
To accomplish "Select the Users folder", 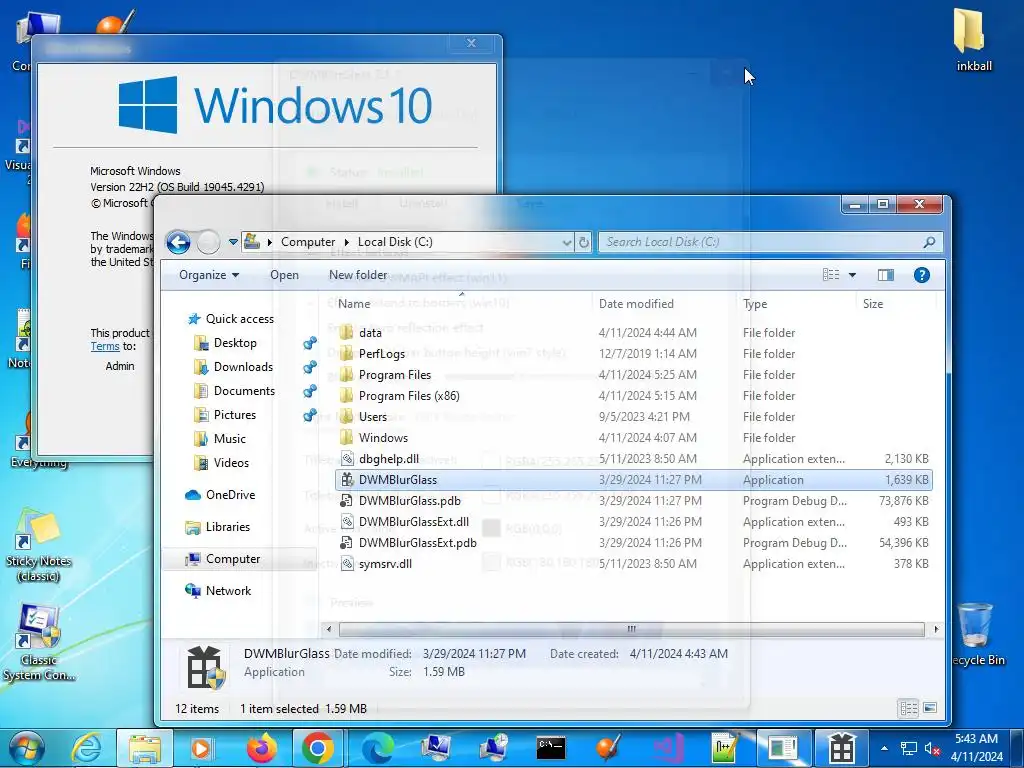I will pos(372,417).
